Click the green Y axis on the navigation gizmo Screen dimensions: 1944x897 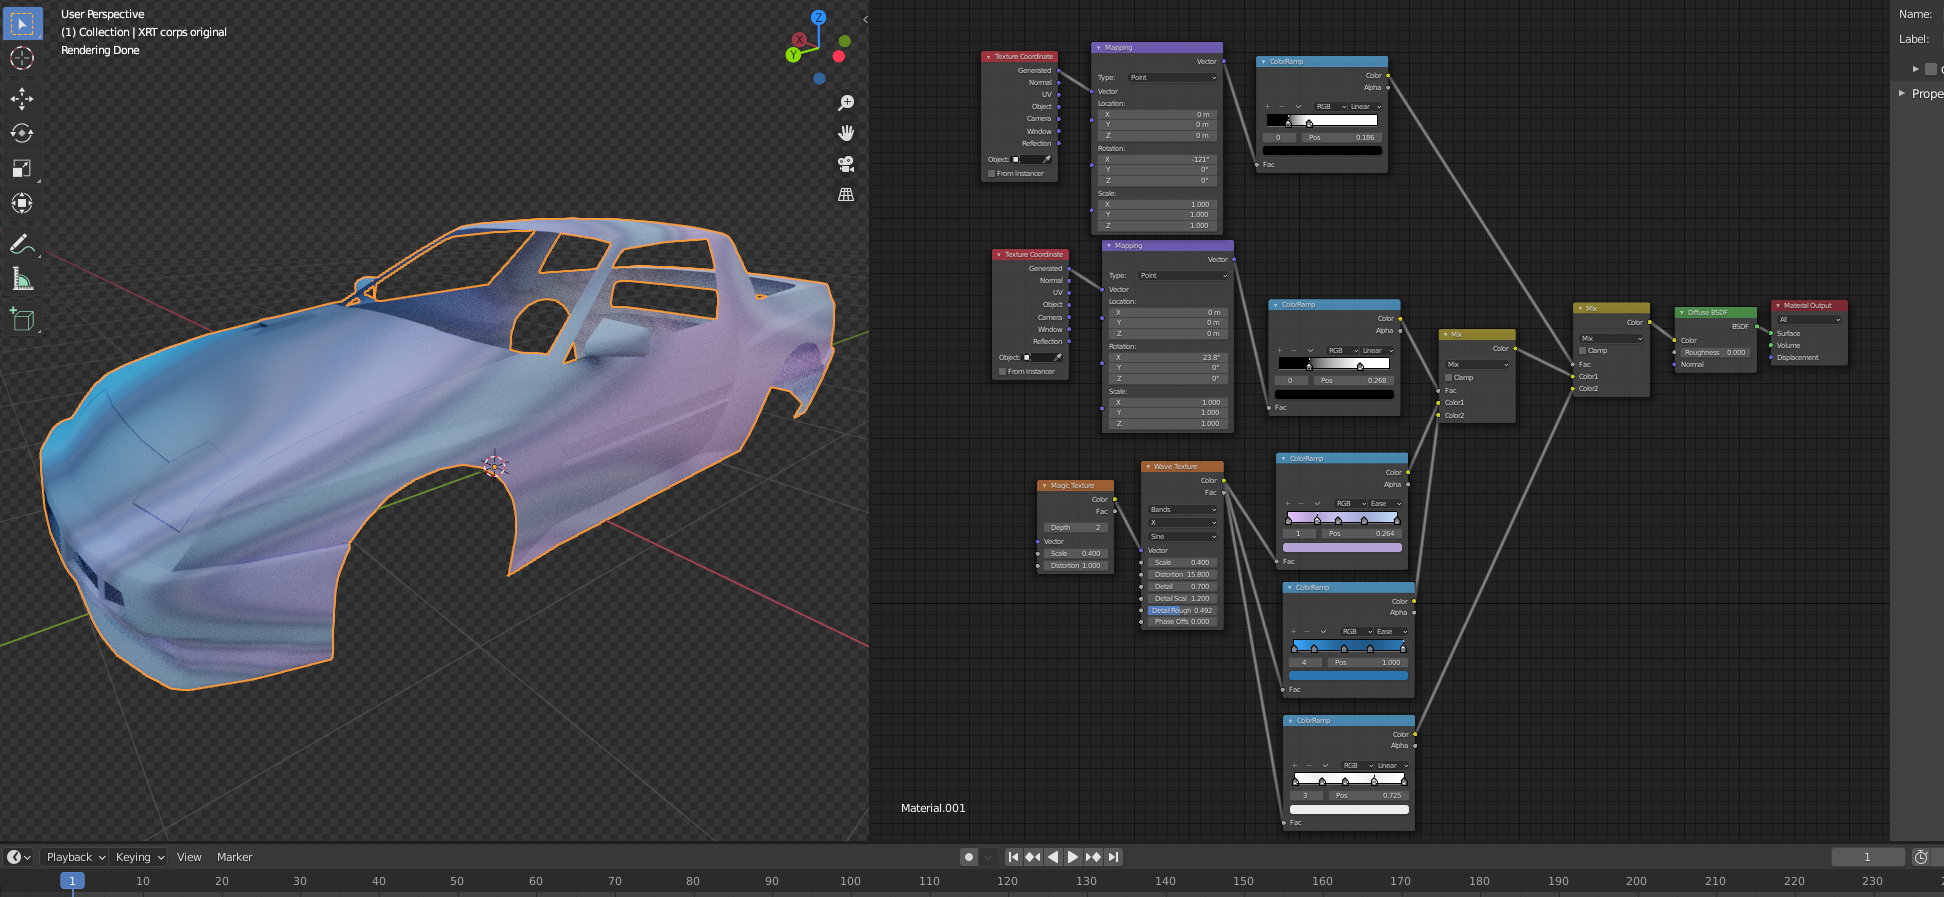[x=793, y=55]
